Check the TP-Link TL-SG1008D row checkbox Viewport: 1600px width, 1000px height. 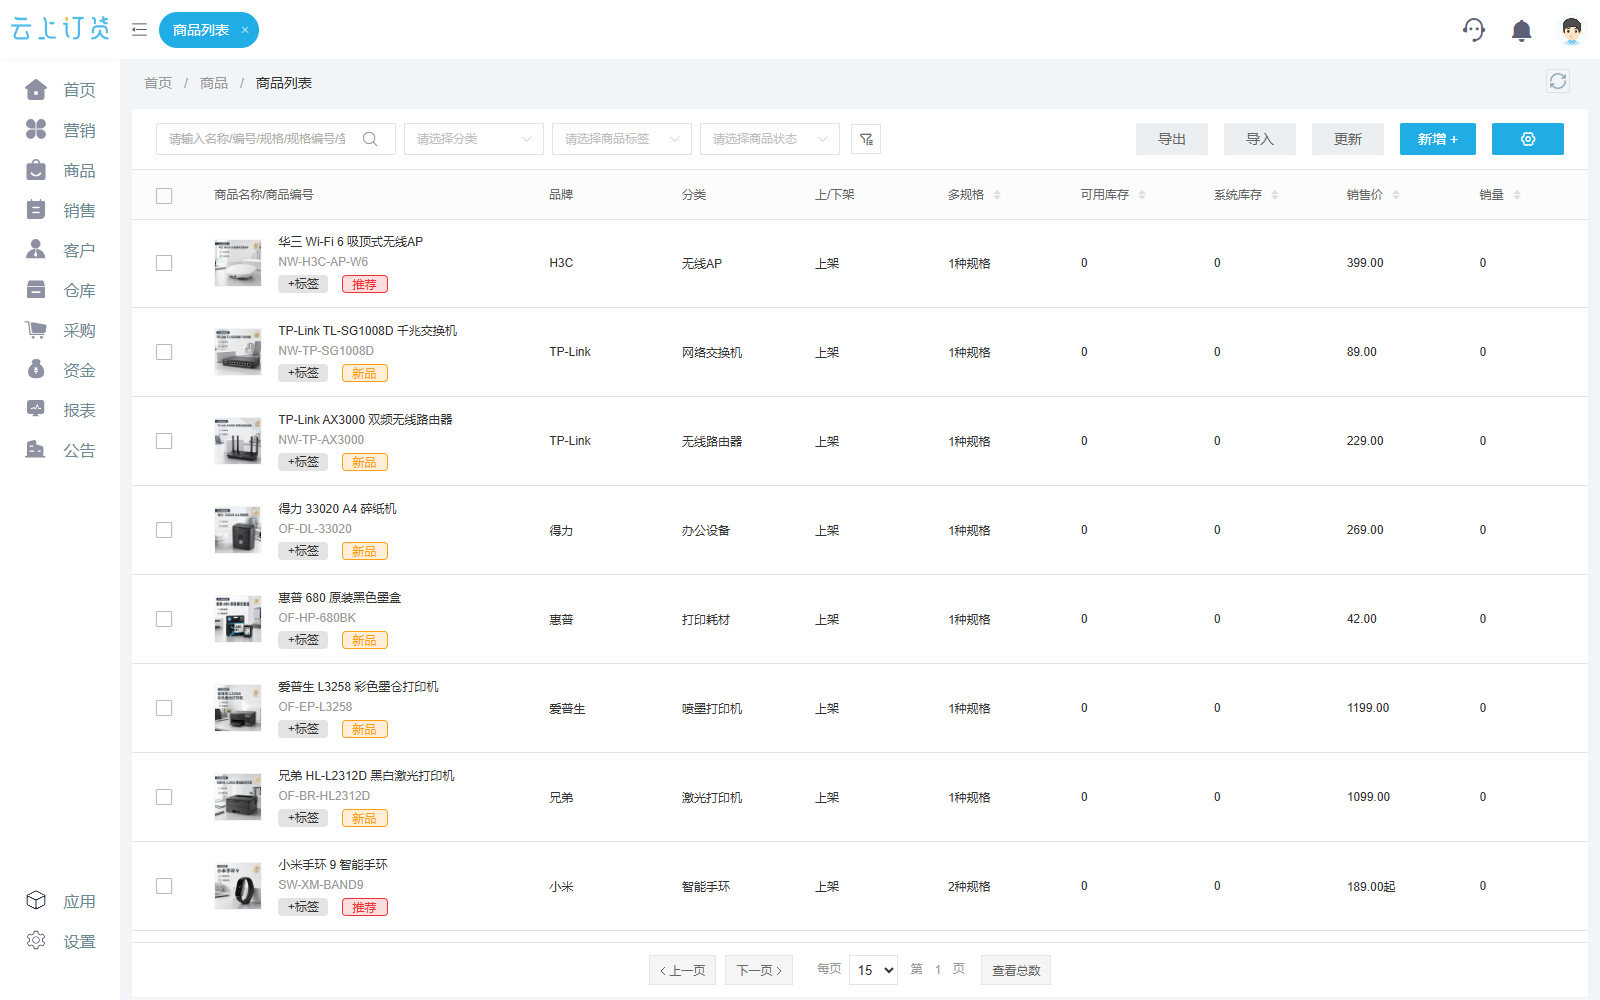tap(164, 352)
